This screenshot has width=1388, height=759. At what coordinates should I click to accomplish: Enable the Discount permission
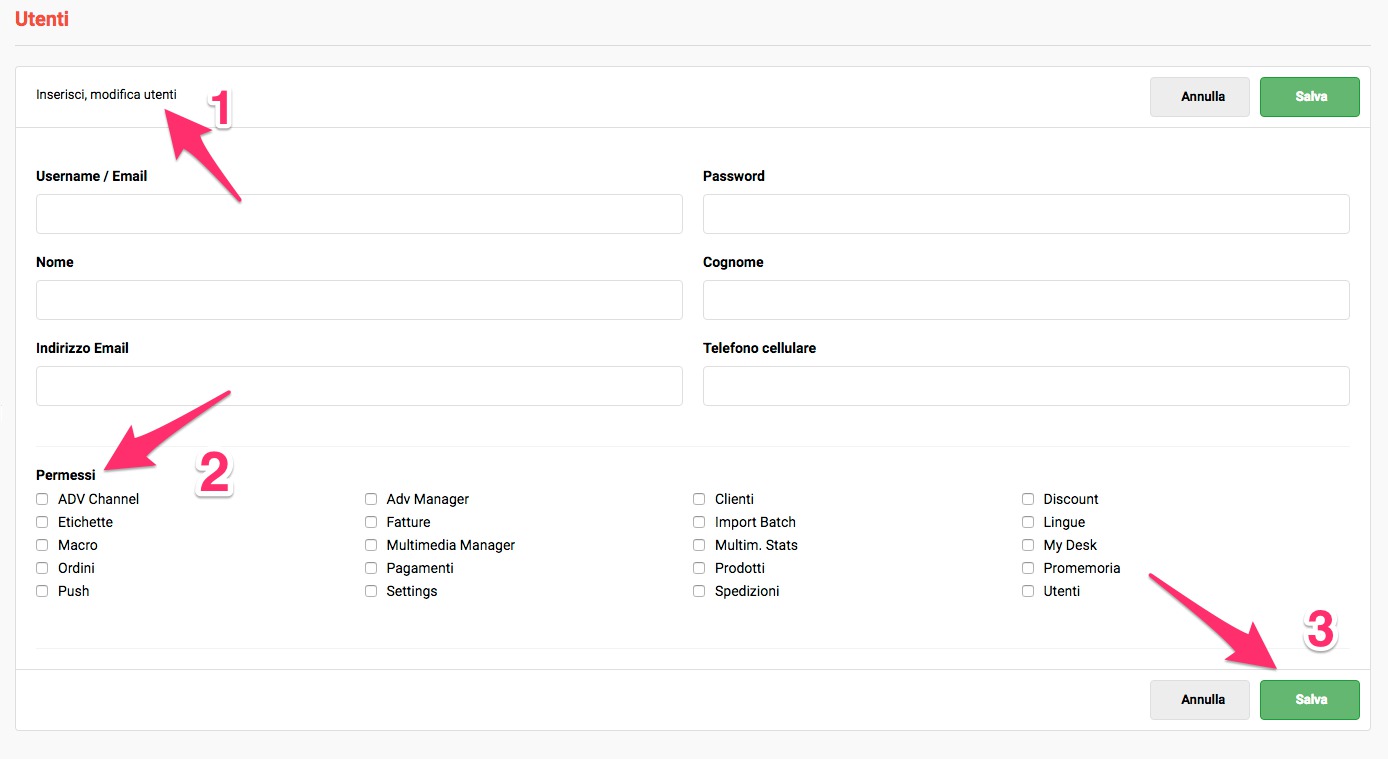[1028, 499]
